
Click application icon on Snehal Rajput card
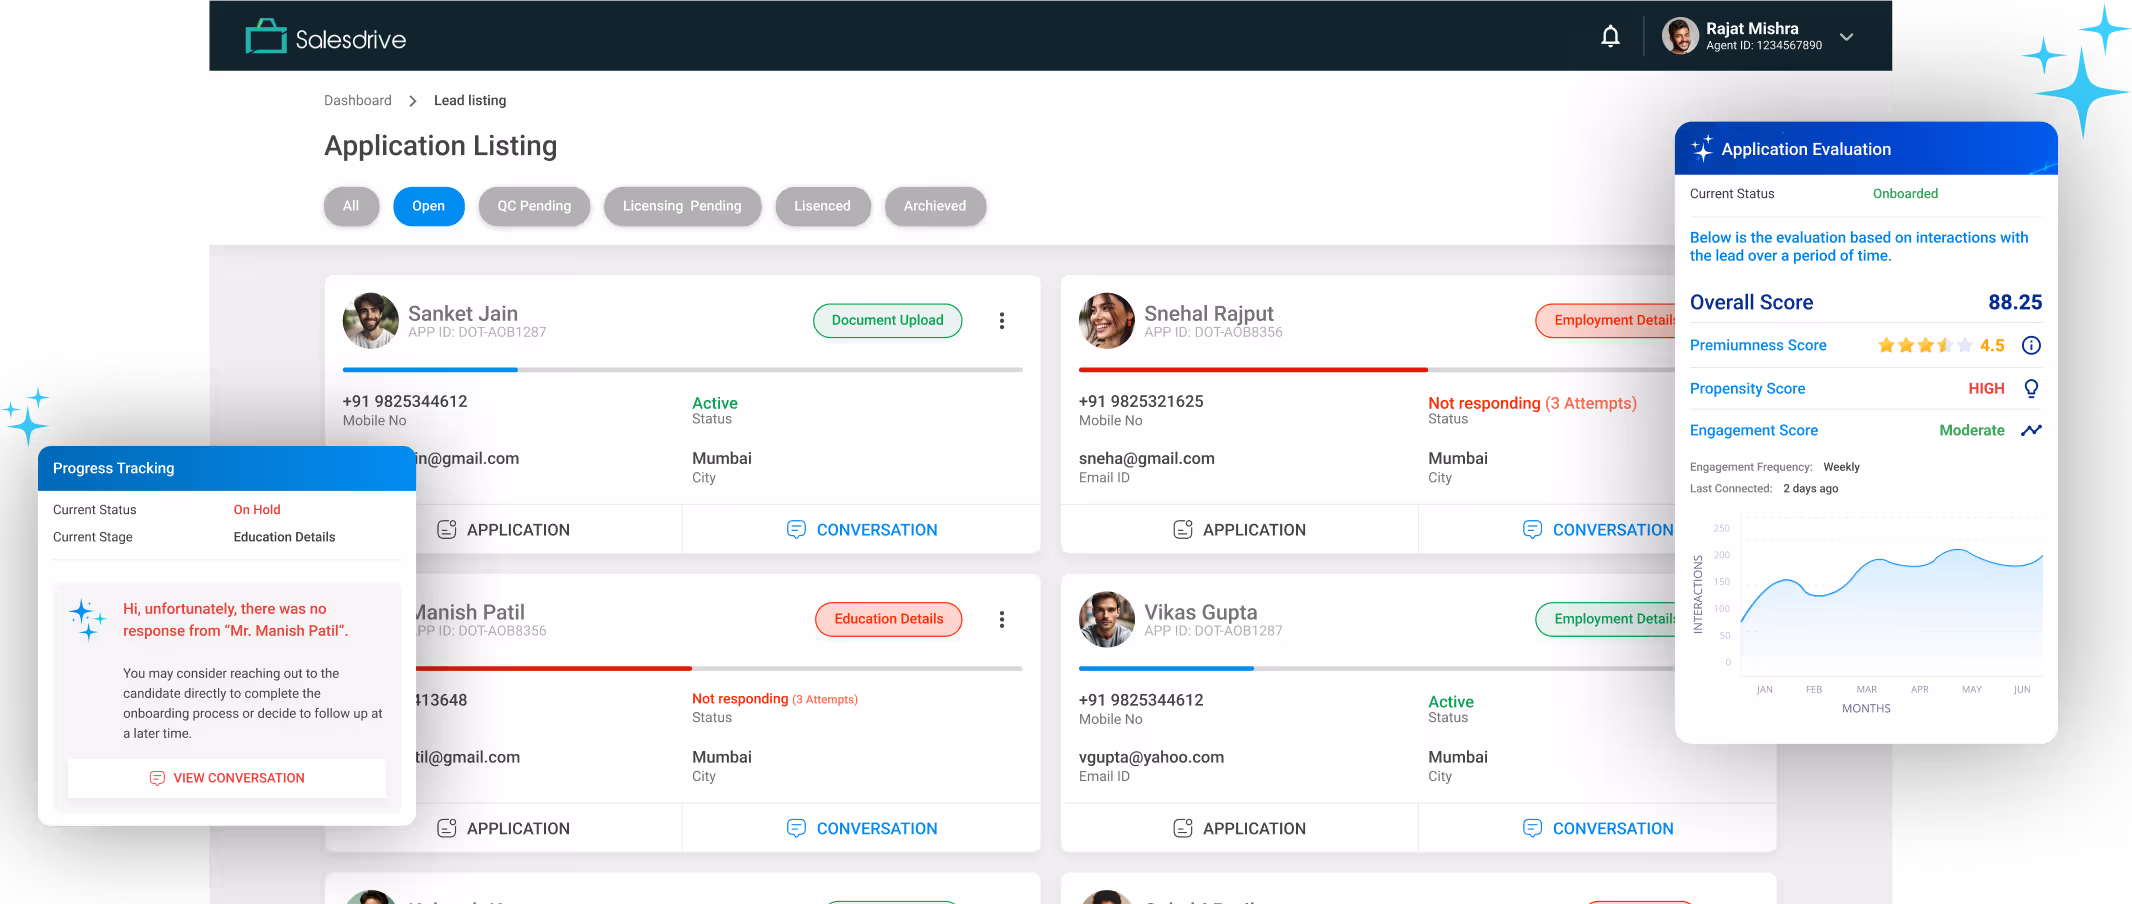[x=1183, y=529]
